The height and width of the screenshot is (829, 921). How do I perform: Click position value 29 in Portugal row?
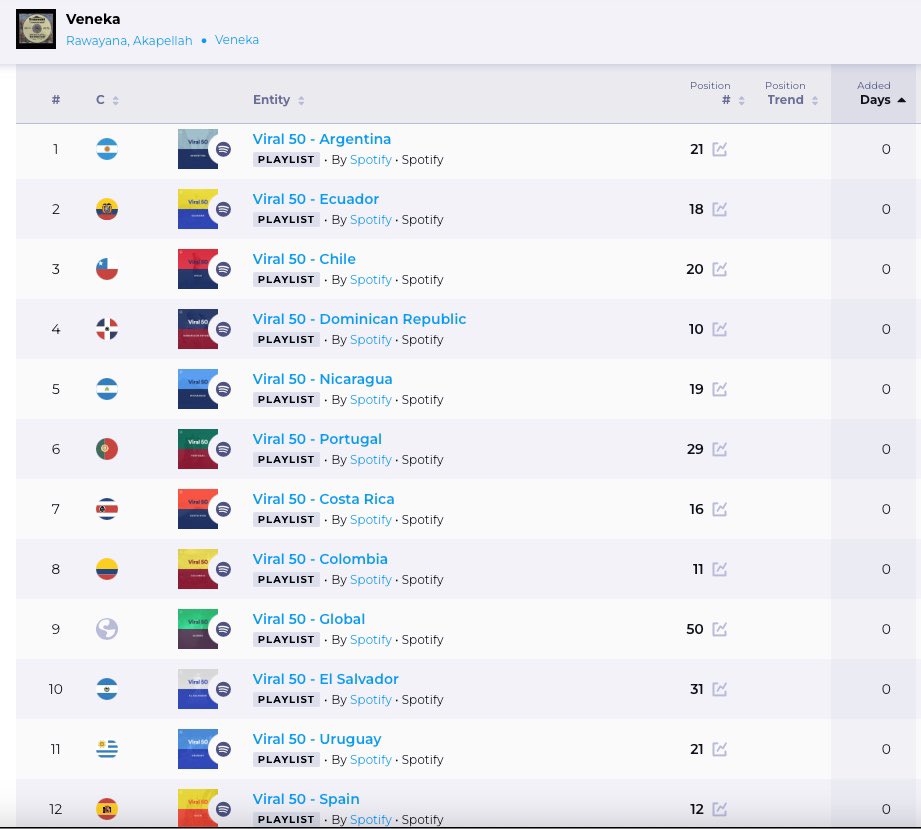point(695,449)
